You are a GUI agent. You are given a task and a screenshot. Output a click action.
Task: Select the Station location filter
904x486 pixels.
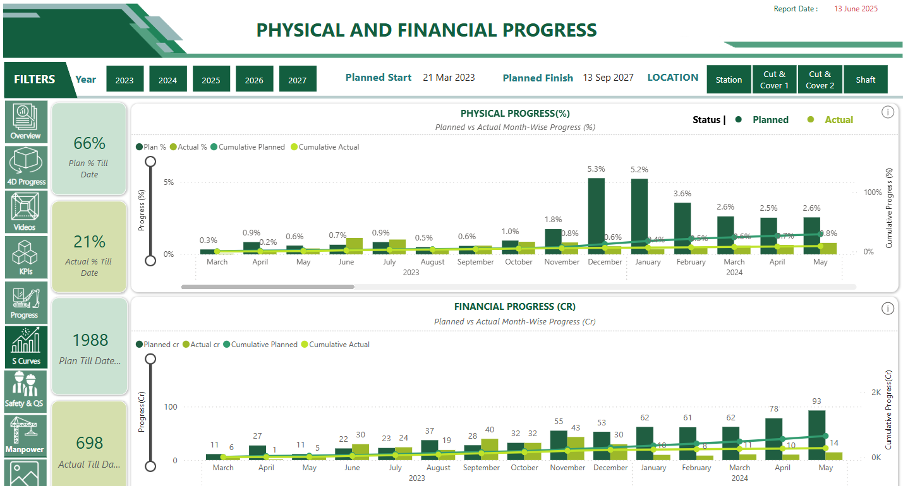pyautogui.click(x=729, y=79)
